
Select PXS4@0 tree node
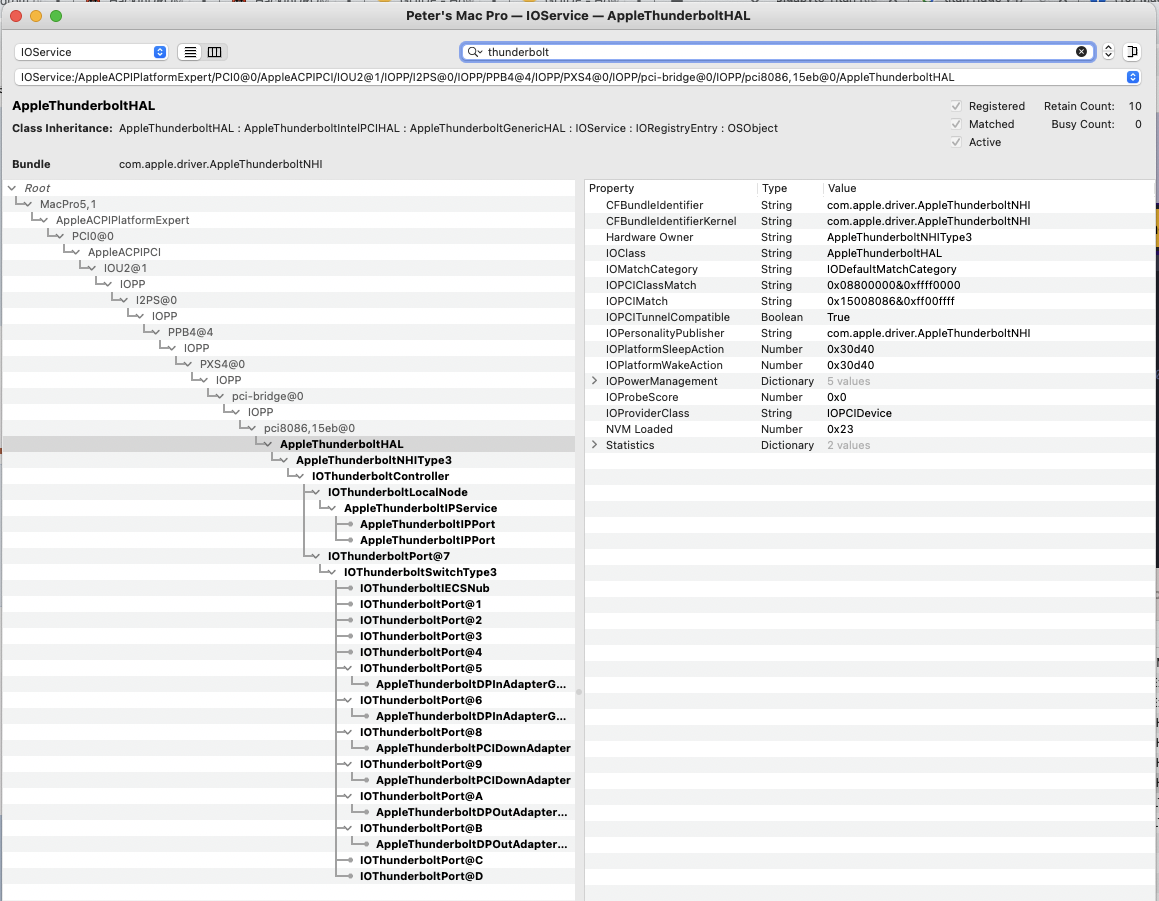pyautogui.click(x=222, y=364)
